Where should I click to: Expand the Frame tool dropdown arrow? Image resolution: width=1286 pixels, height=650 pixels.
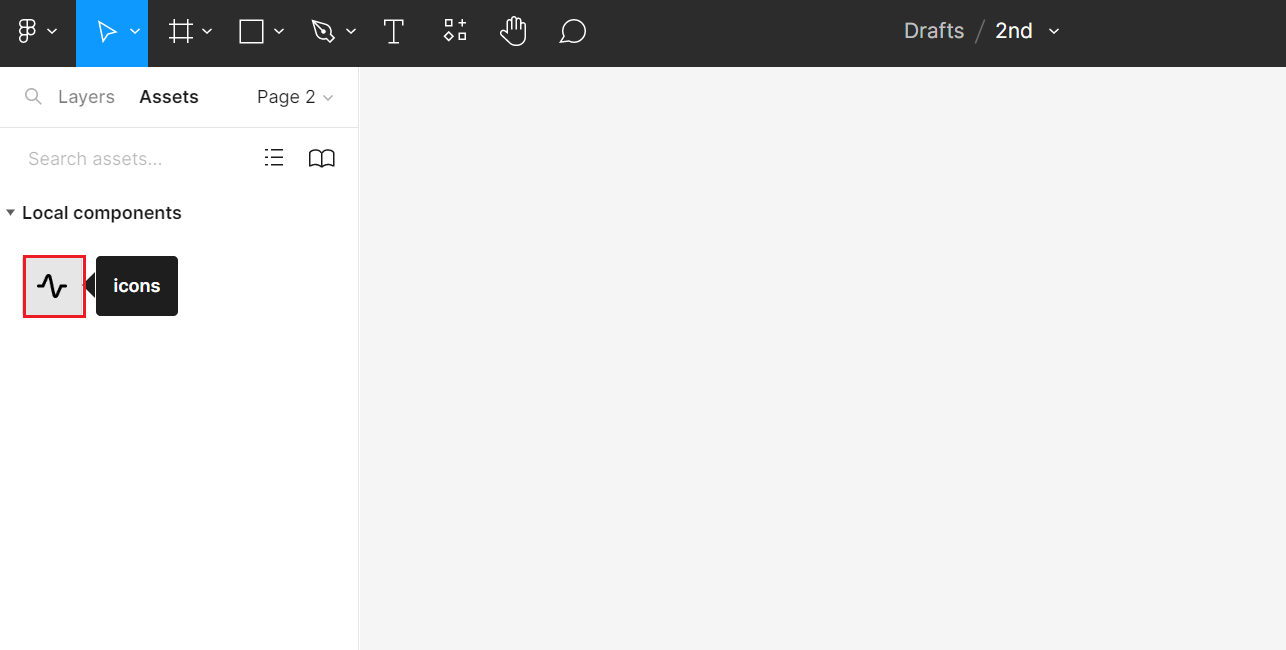pyautogui.click(x=207, y=32)
